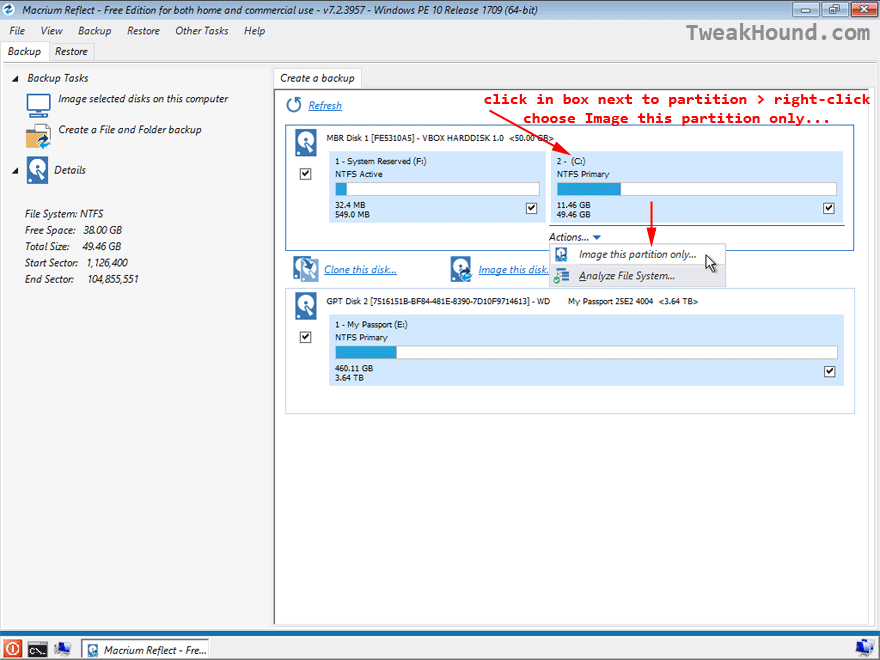Click the File System: NTFS detail
This screenshot has height=660, width=880.
64,214
